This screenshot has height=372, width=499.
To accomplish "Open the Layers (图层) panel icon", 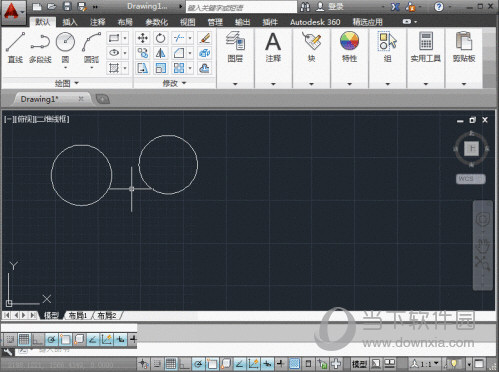I will point(235,41).
